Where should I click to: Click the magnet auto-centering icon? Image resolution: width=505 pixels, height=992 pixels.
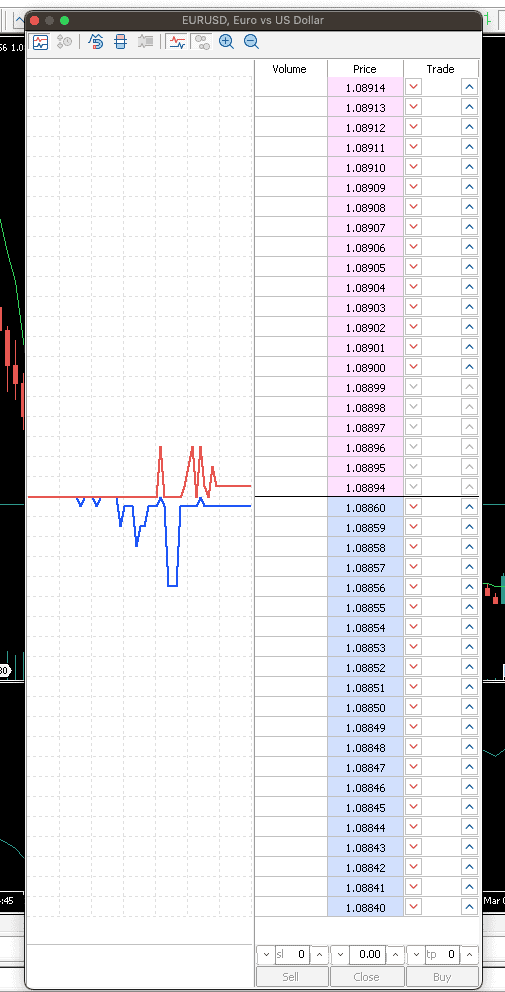tap(96, 42)
